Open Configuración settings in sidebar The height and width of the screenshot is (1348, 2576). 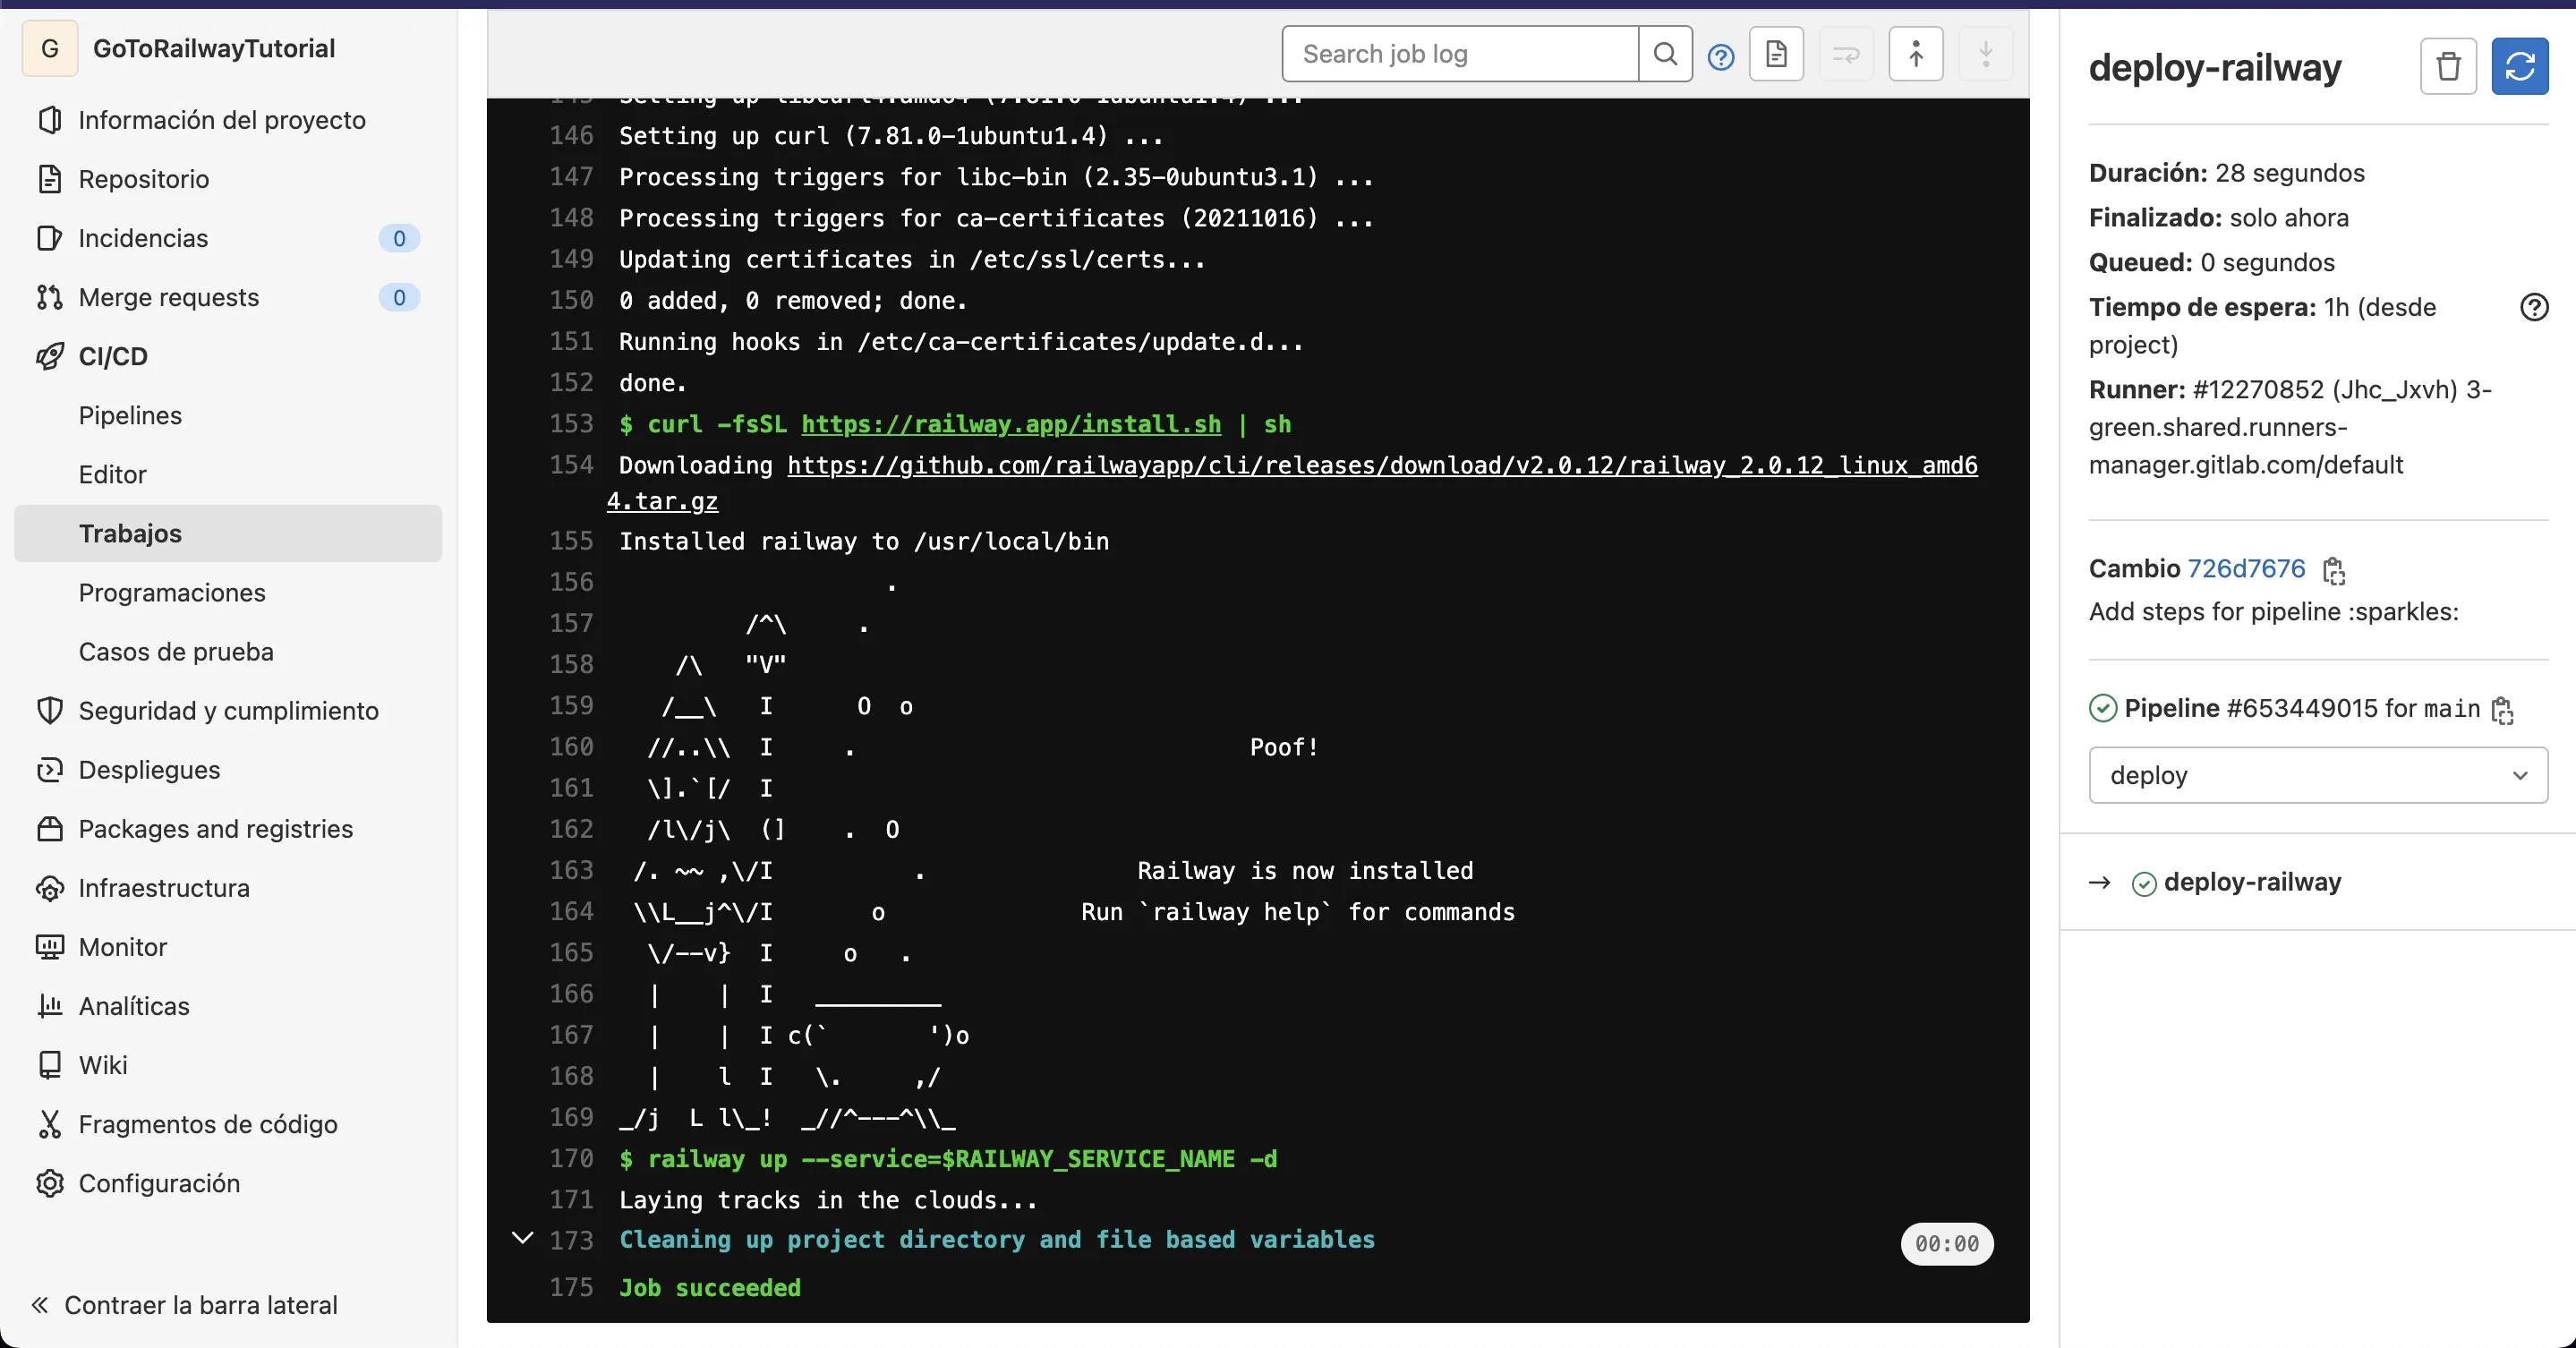click(x=159, y=1183)
